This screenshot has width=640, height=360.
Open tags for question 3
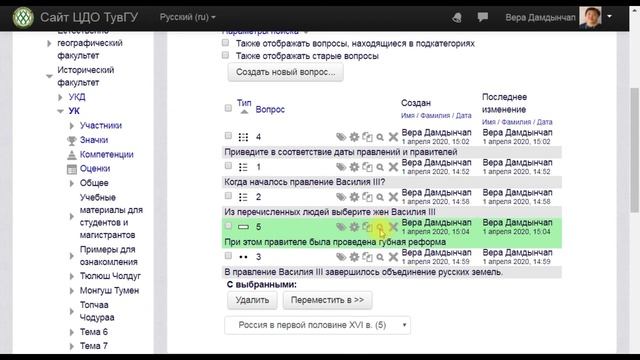pyautogui.click(x=341, y=257)
